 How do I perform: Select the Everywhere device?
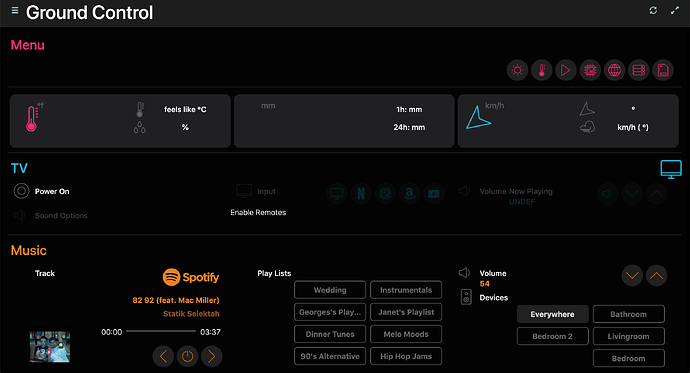[553, 314]
